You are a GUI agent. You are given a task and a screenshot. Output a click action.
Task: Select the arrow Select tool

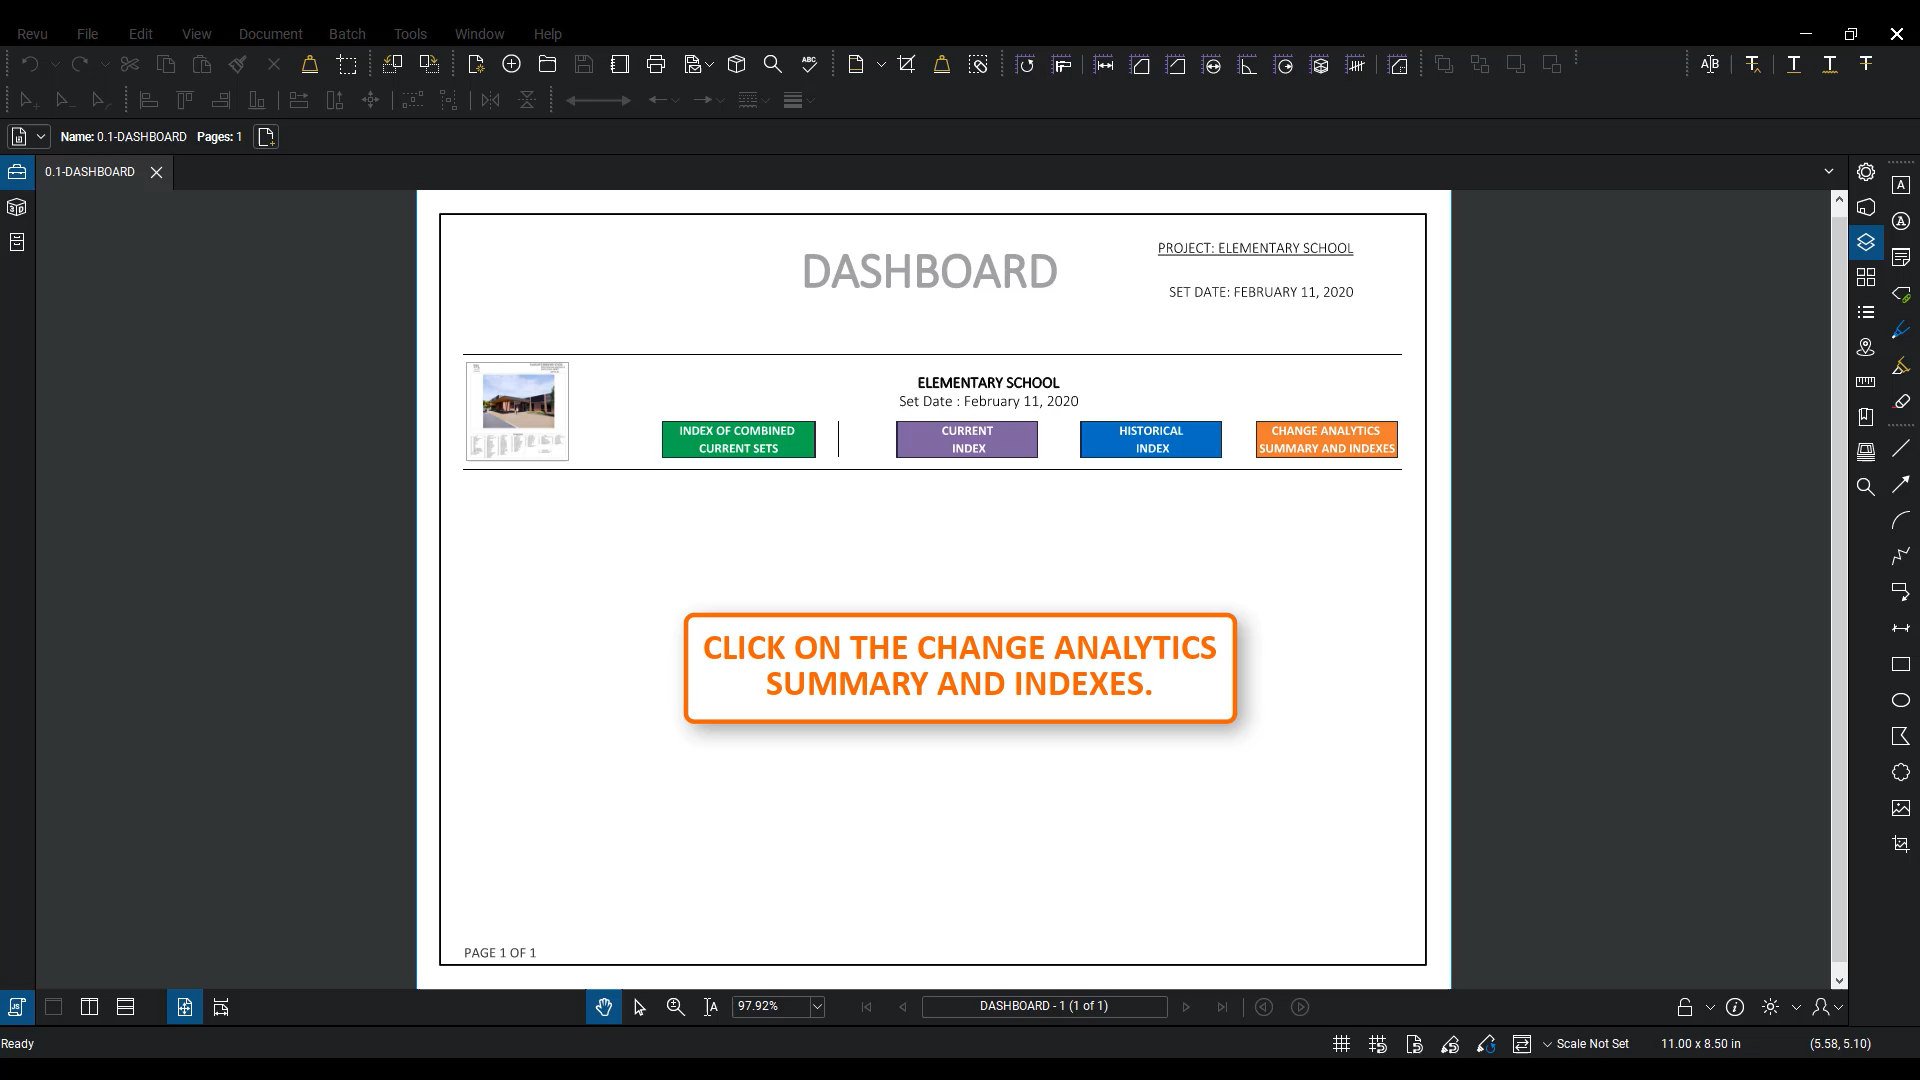click(640, 1007)
